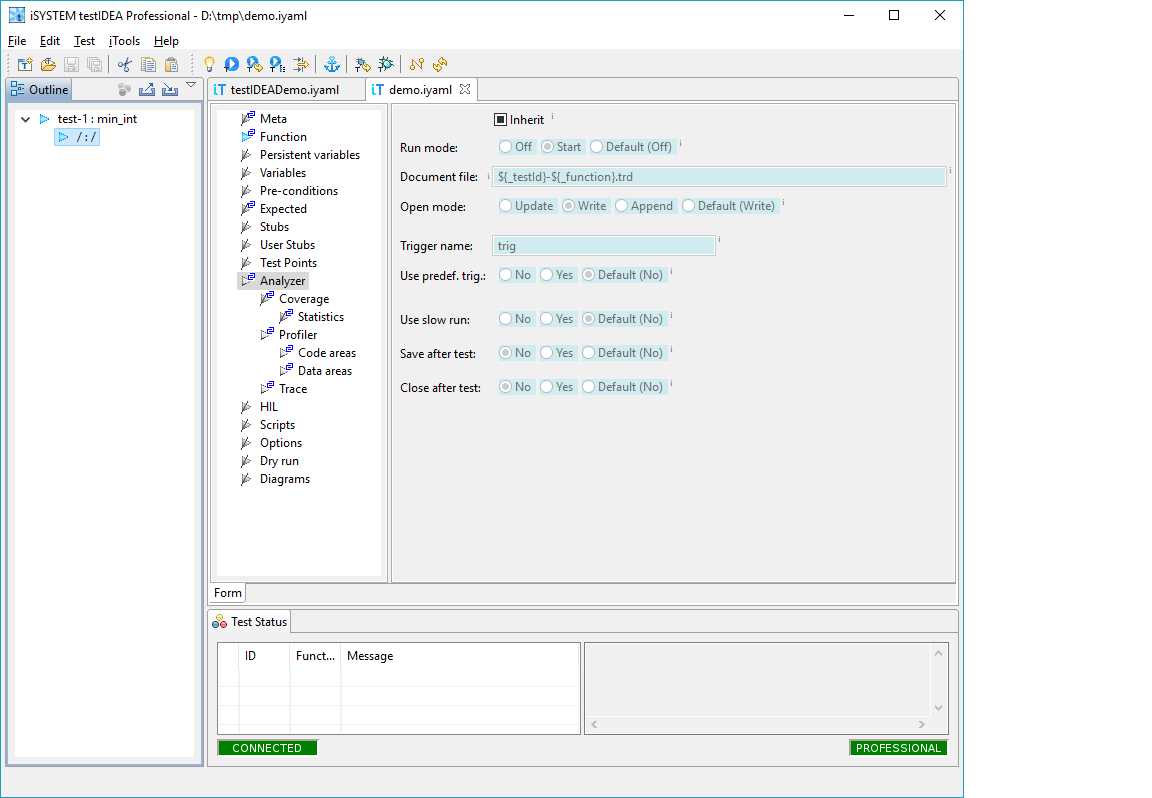Click the Trigger name input field

(603, 246)
